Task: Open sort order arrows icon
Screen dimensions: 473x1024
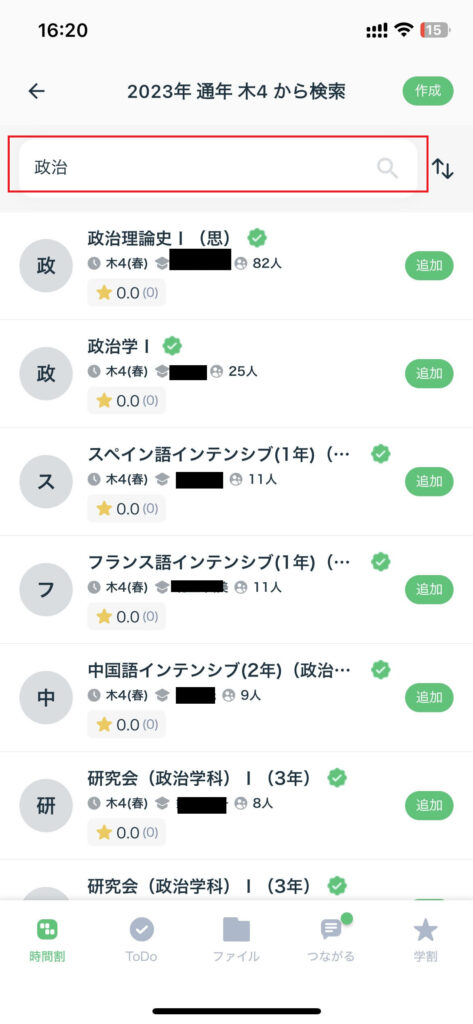Action: click(x=443, y=168)
